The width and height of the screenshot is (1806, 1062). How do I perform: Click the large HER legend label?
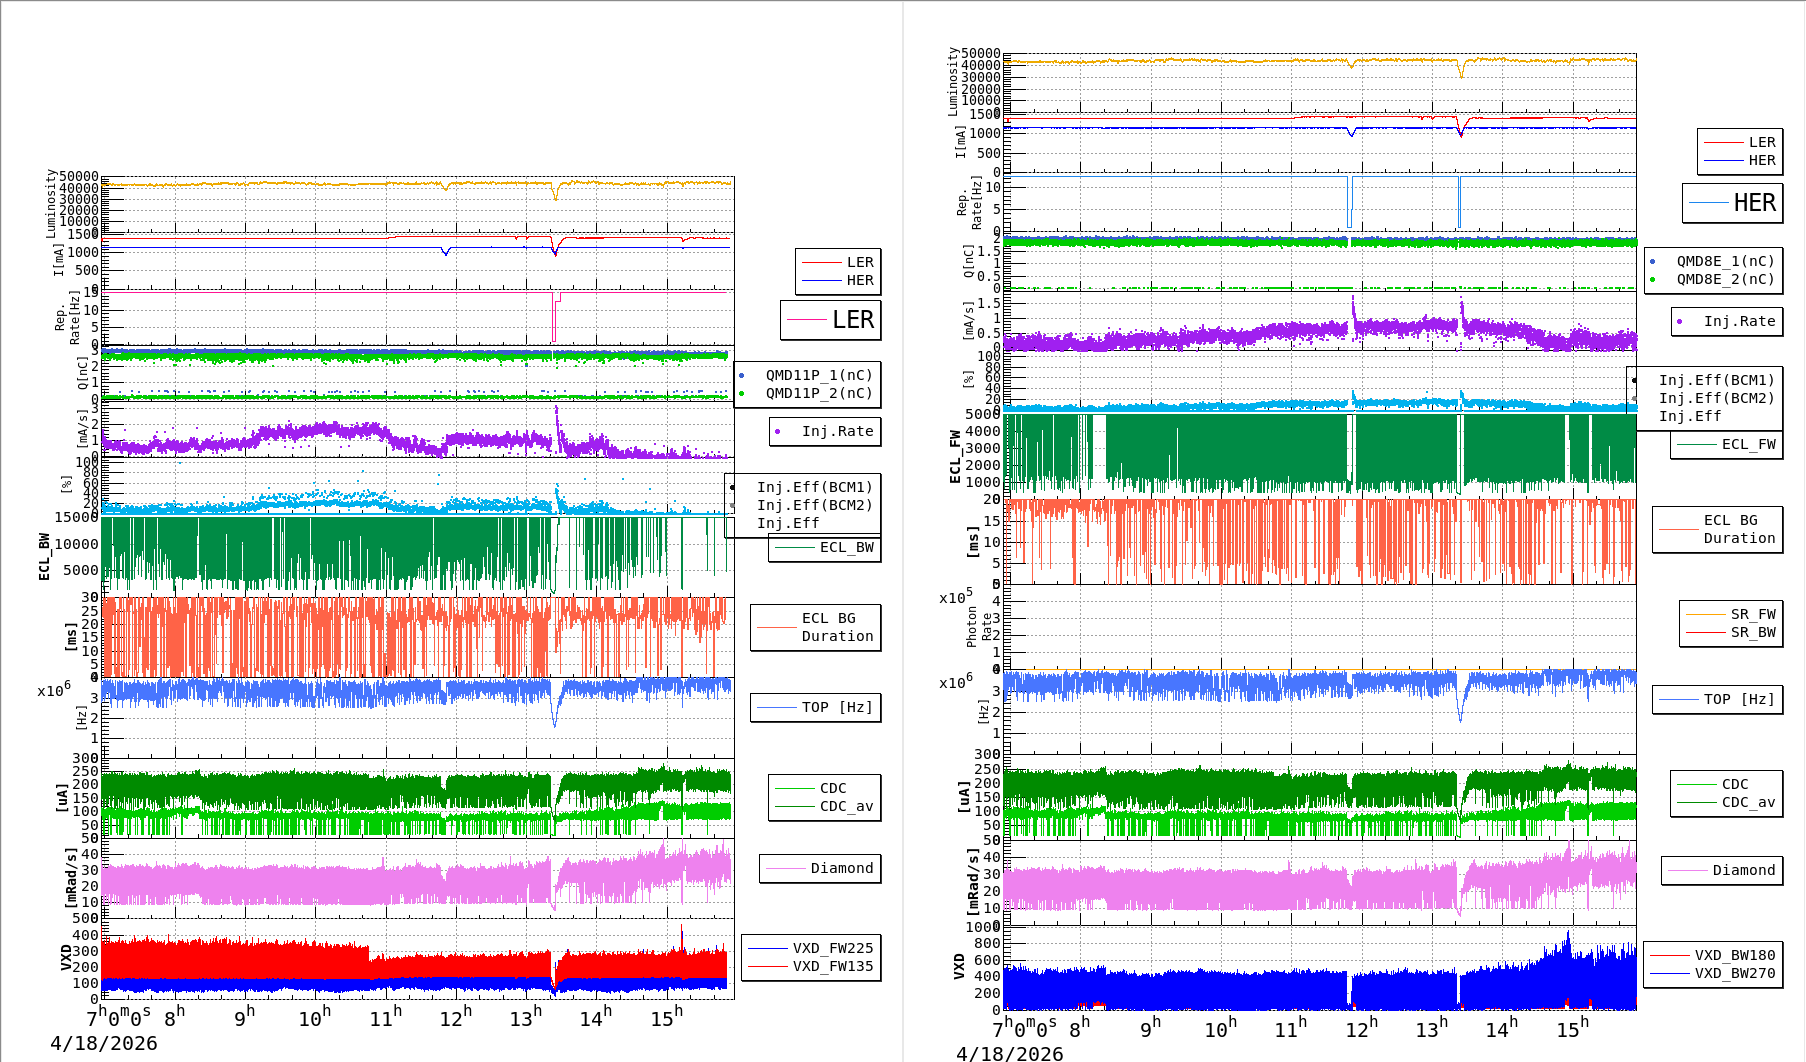pyautogui.click(x=1754, y=203)
